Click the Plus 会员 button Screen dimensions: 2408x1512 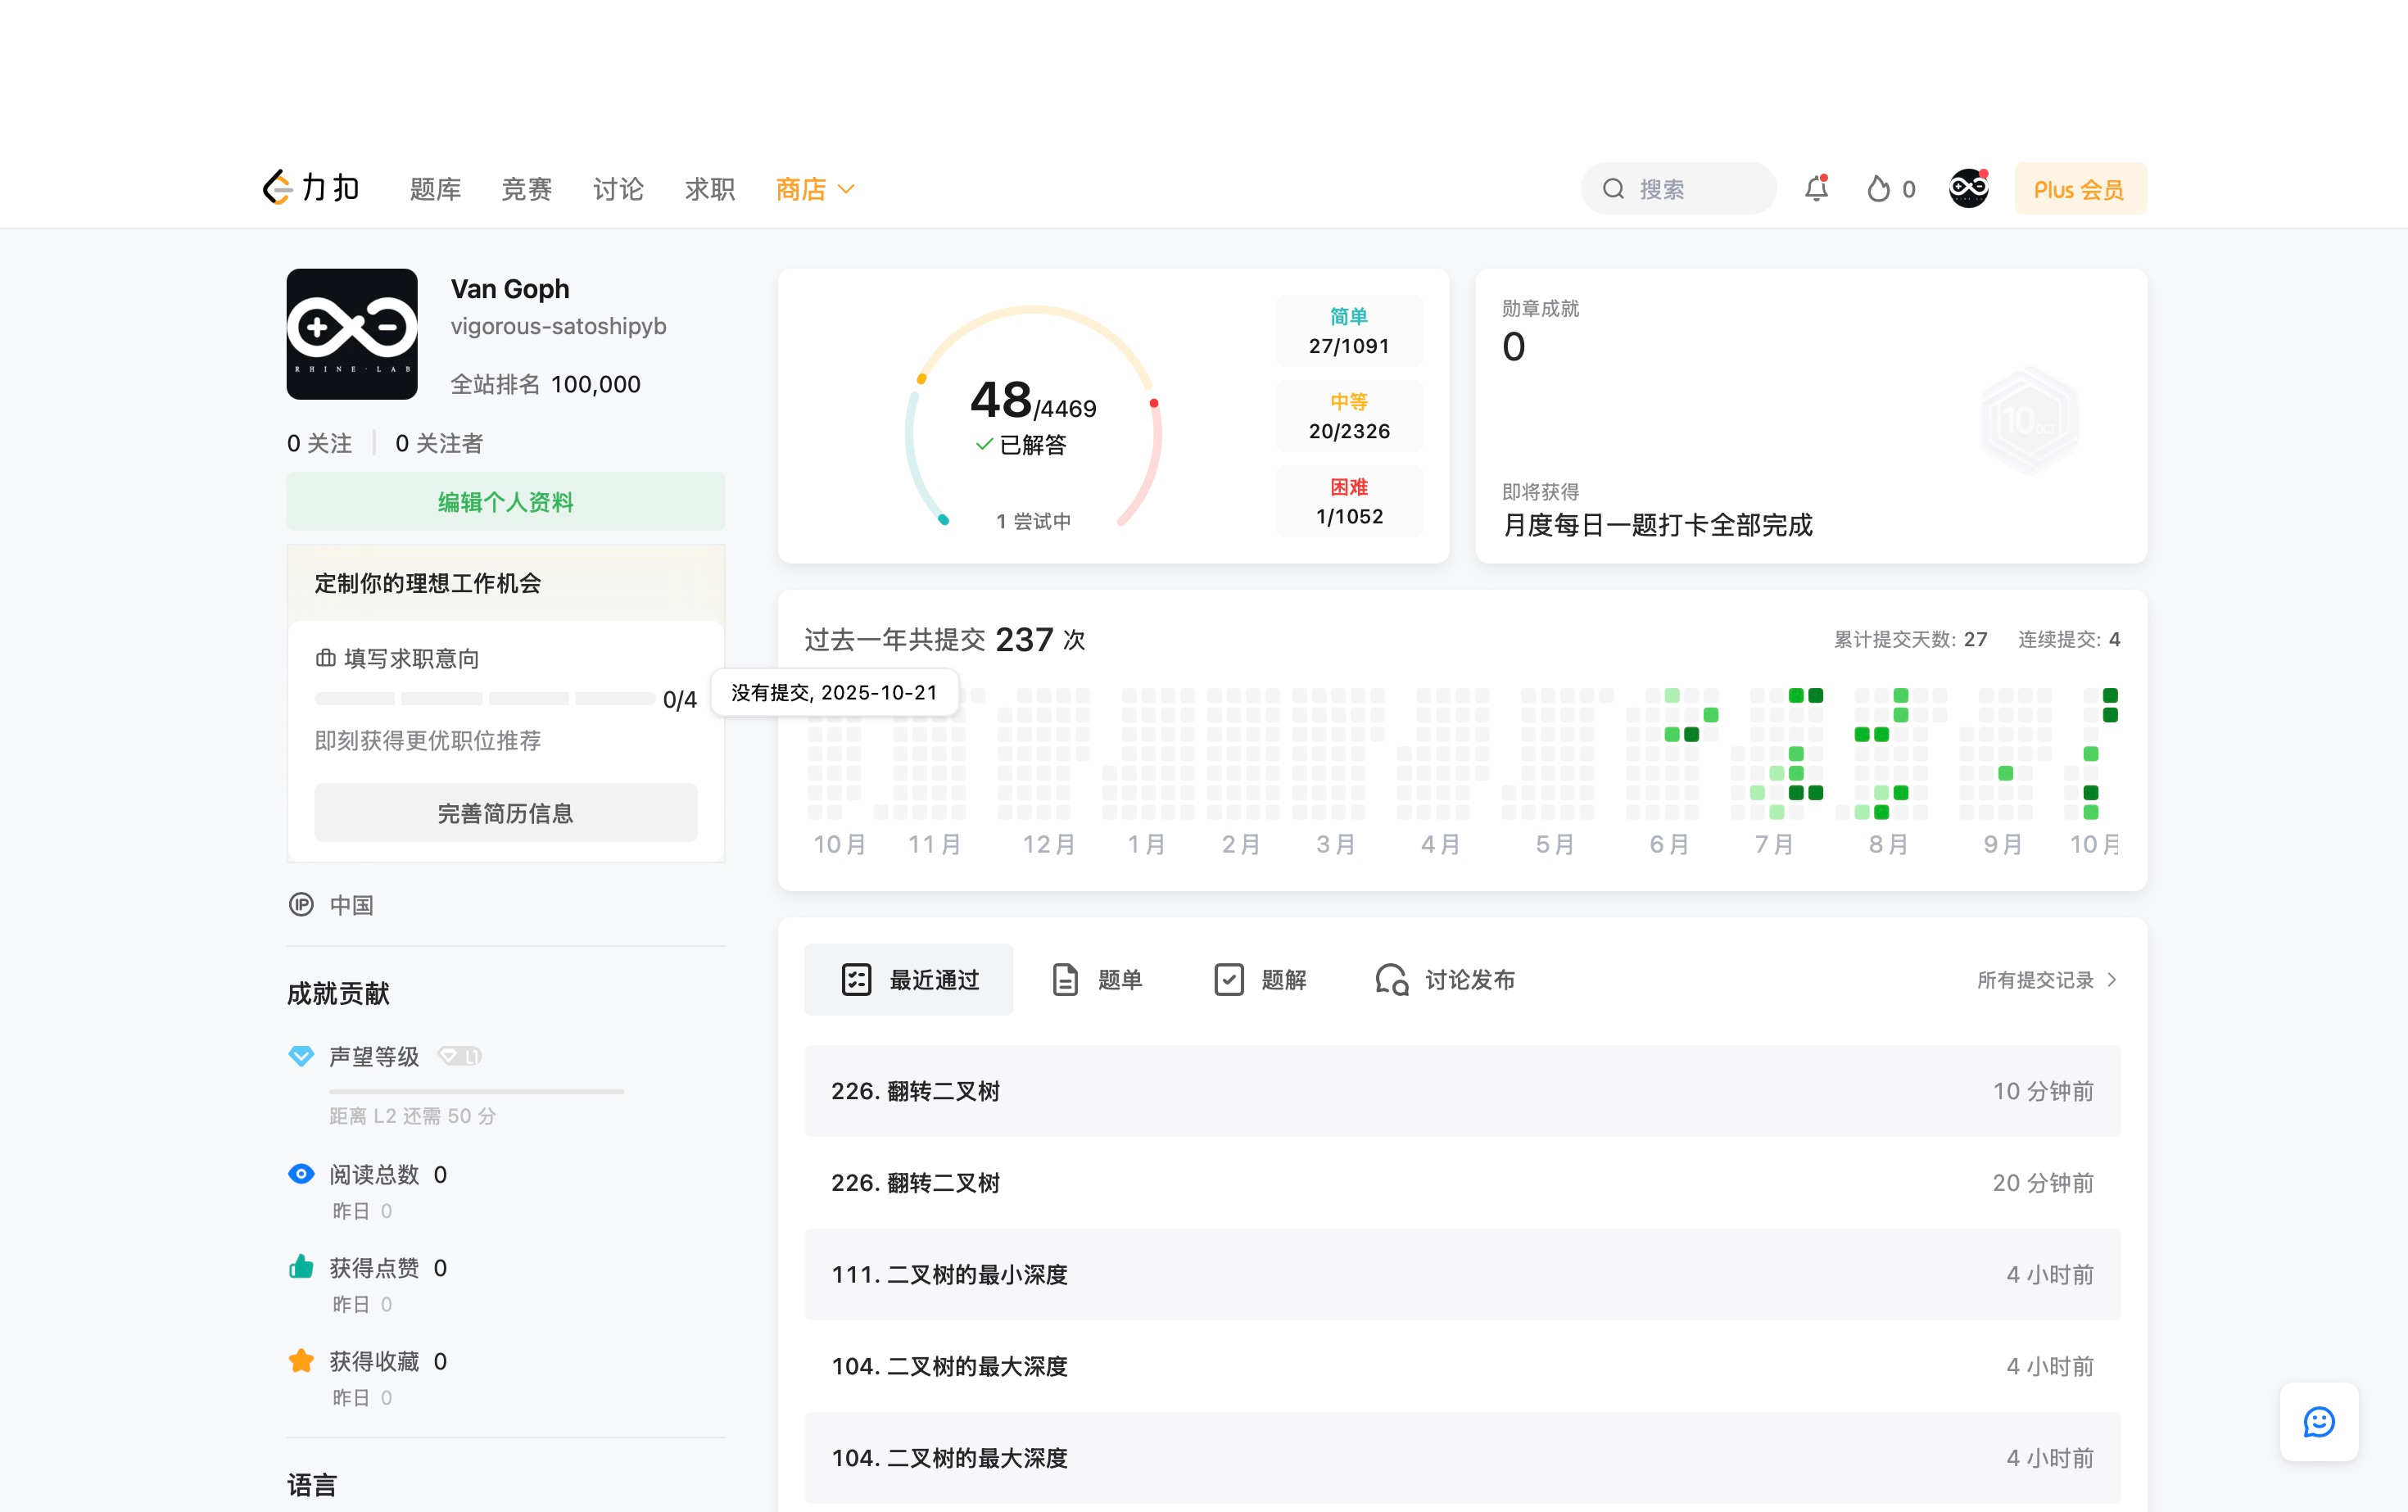(x=2080, y=189)
